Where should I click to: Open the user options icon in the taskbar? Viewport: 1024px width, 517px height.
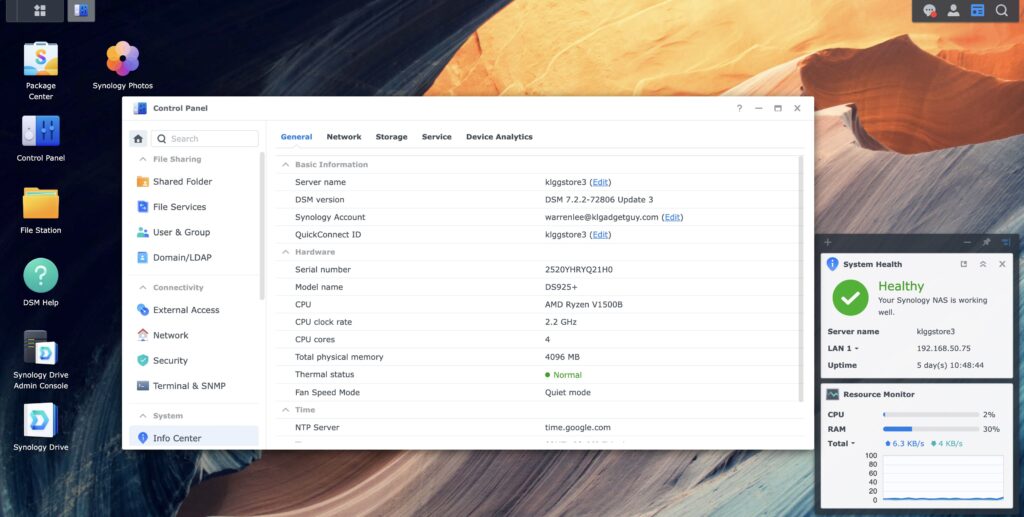point(953,11)
